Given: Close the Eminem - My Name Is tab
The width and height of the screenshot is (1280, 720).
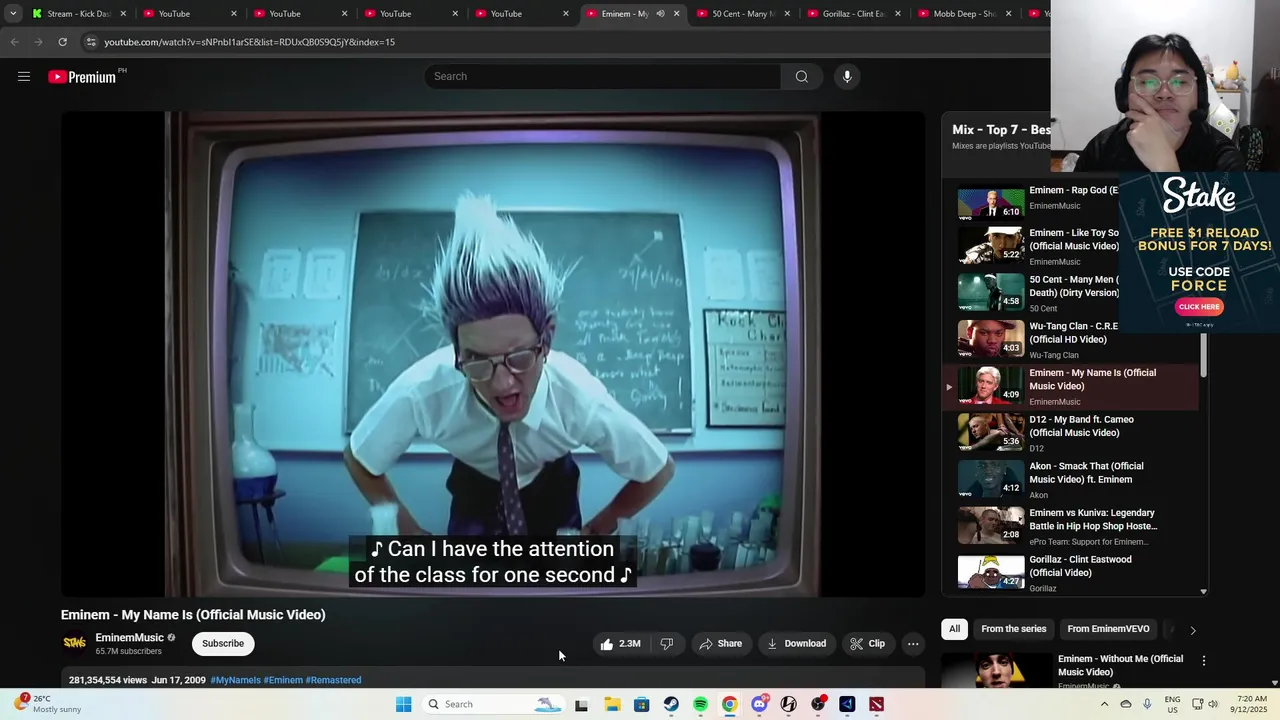Looking at the screenshot, I should coord(676,14).
